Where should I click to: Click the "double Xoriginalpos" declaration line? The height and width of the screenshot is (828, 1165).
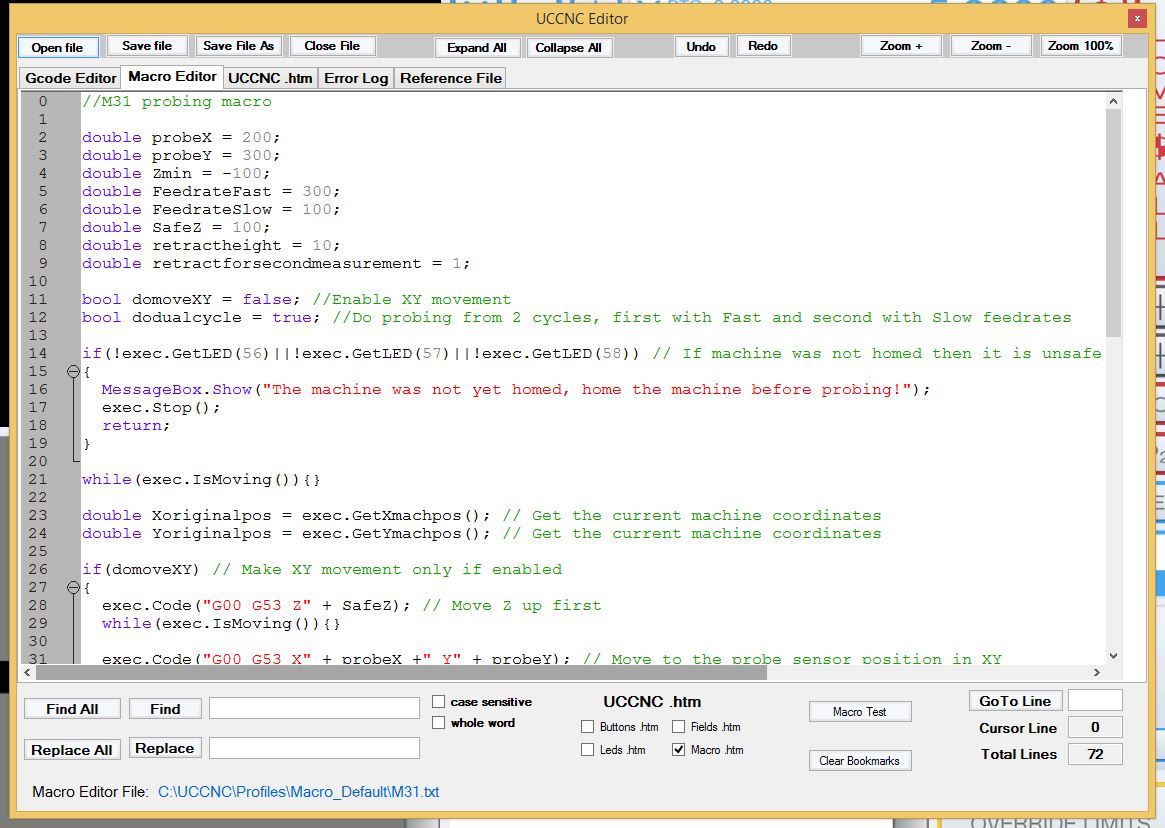click(286, 516)
